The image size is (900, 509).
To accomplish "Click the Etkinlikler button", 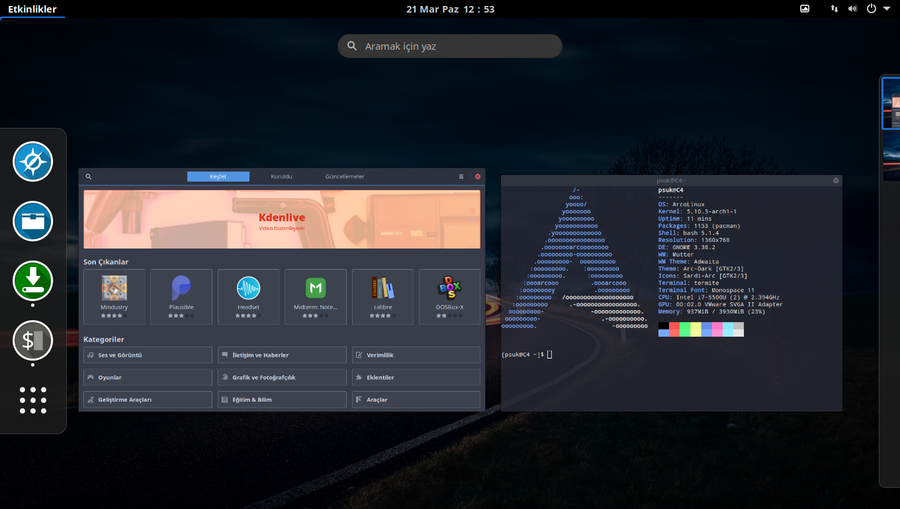I will (x=32, y=9).
